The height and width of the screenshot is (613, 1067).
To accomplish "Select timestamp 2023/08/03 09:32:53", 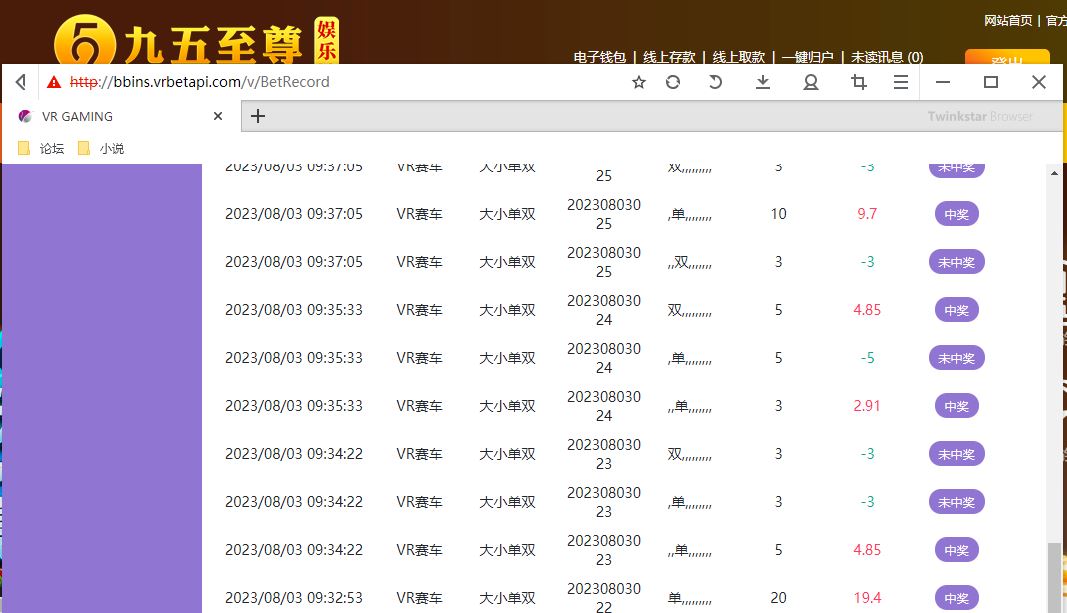I will pos(294,597).
